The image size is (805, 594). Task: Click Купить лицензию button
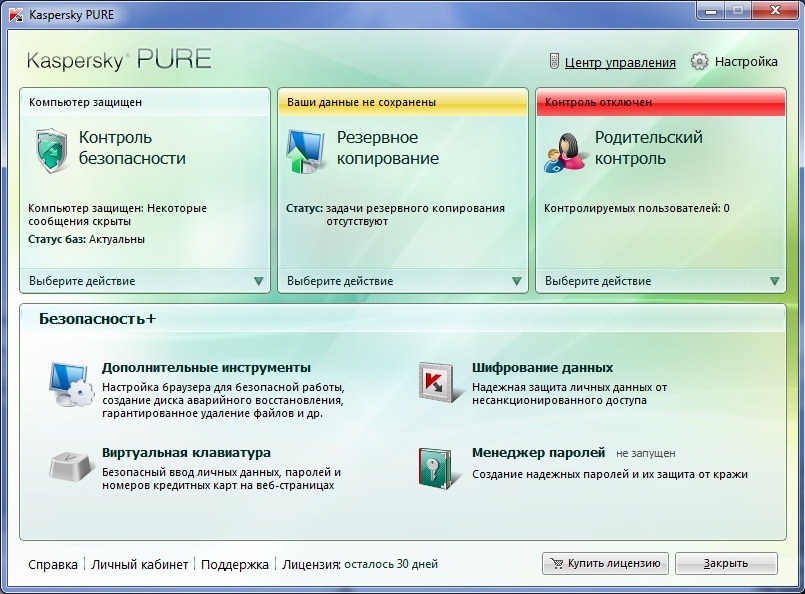[x=605, y=564]
